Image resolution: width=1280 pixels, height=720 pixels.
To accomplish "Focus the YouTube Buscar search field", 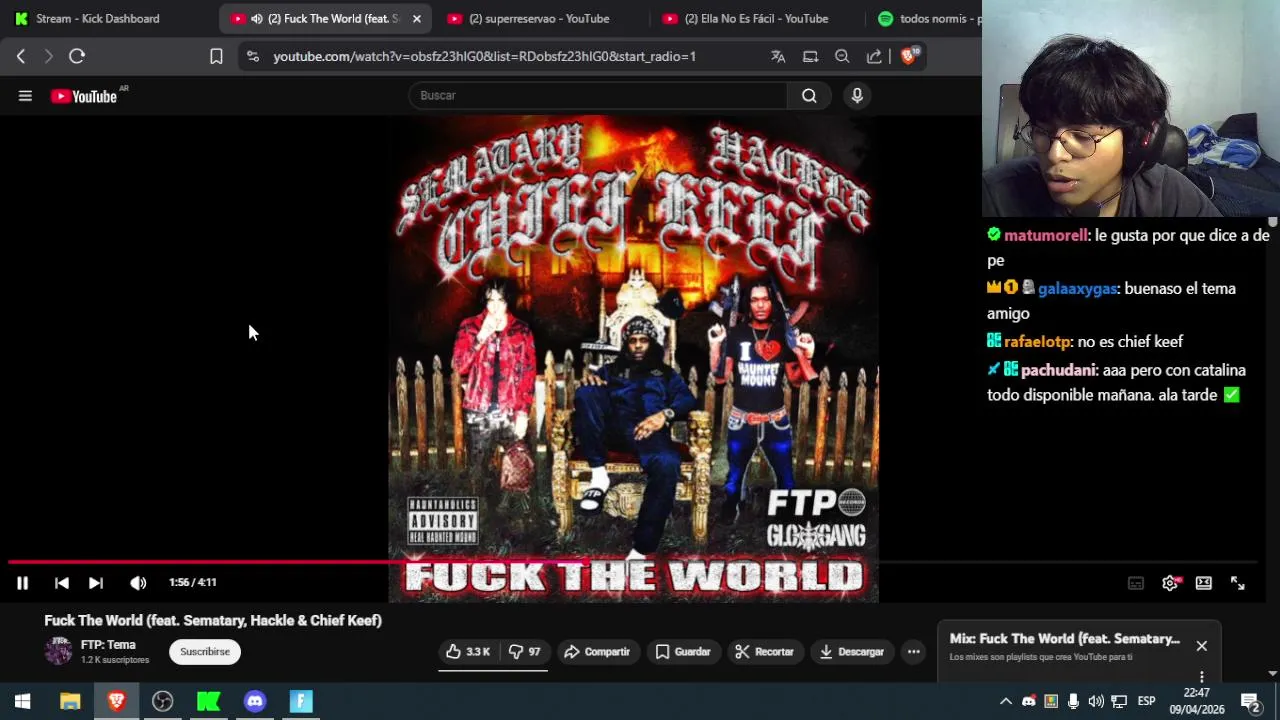I will tap(598, 95).
